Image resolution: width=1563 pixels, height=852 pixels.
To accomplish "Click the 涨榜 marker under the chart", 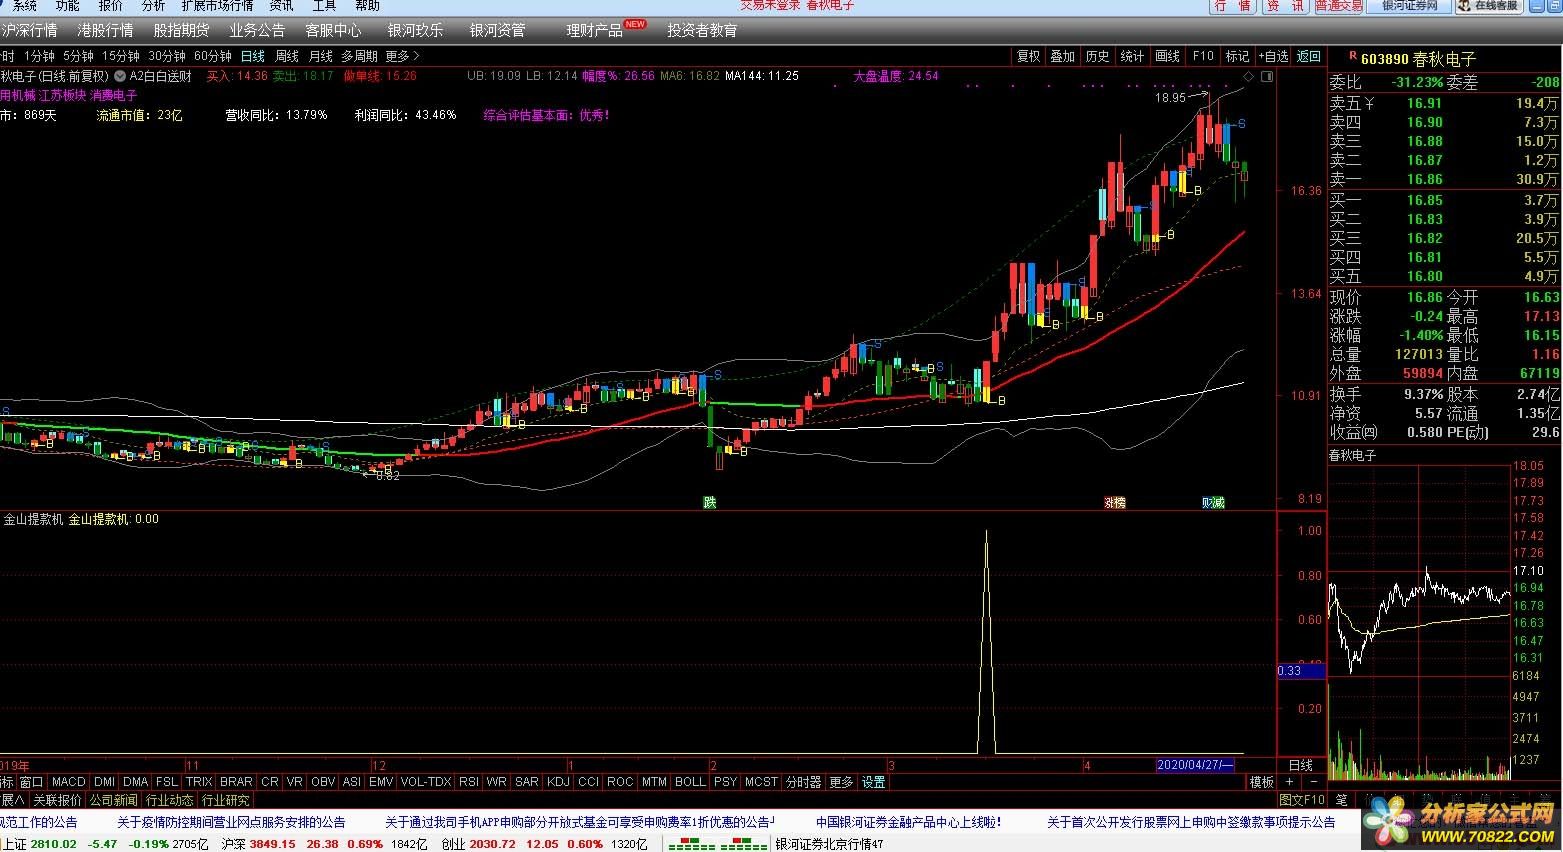I will (1114, 502).
